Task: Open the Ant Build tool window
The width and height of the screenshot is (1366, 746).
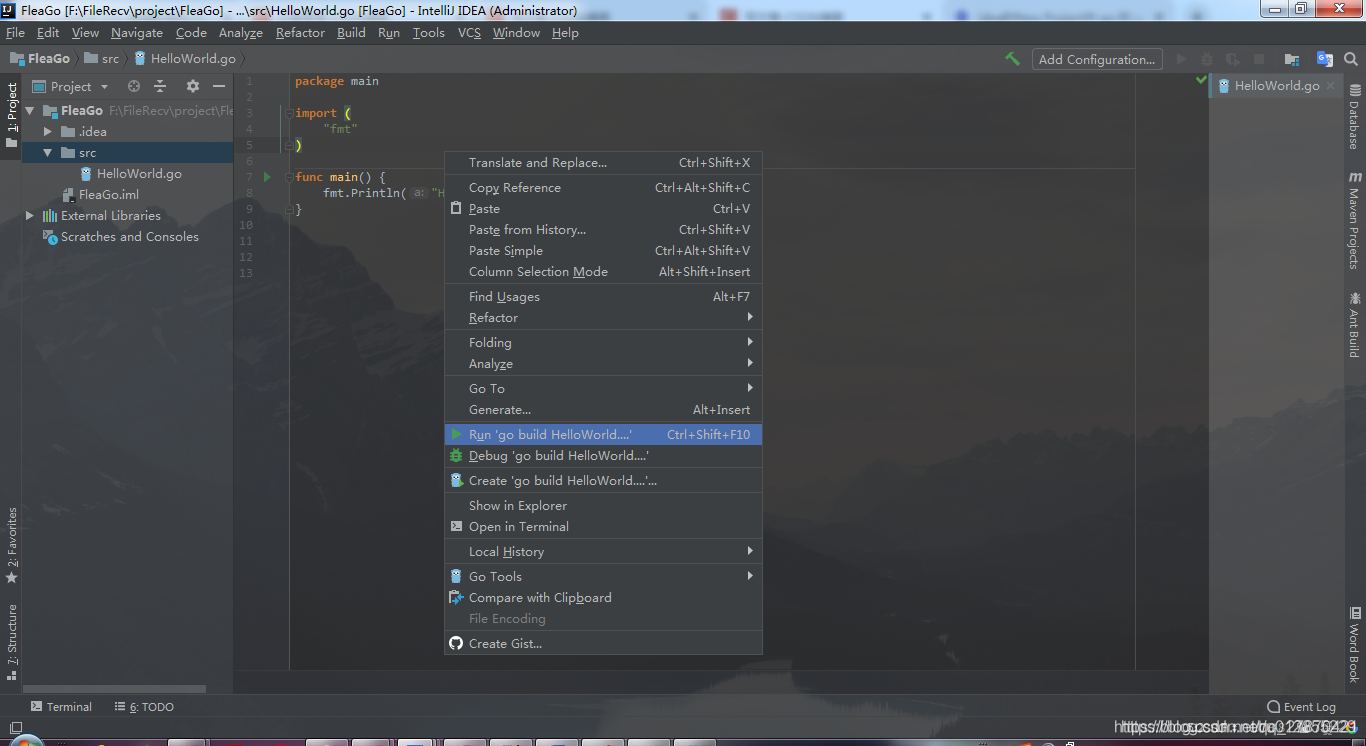Action: tap(1354, 324)
